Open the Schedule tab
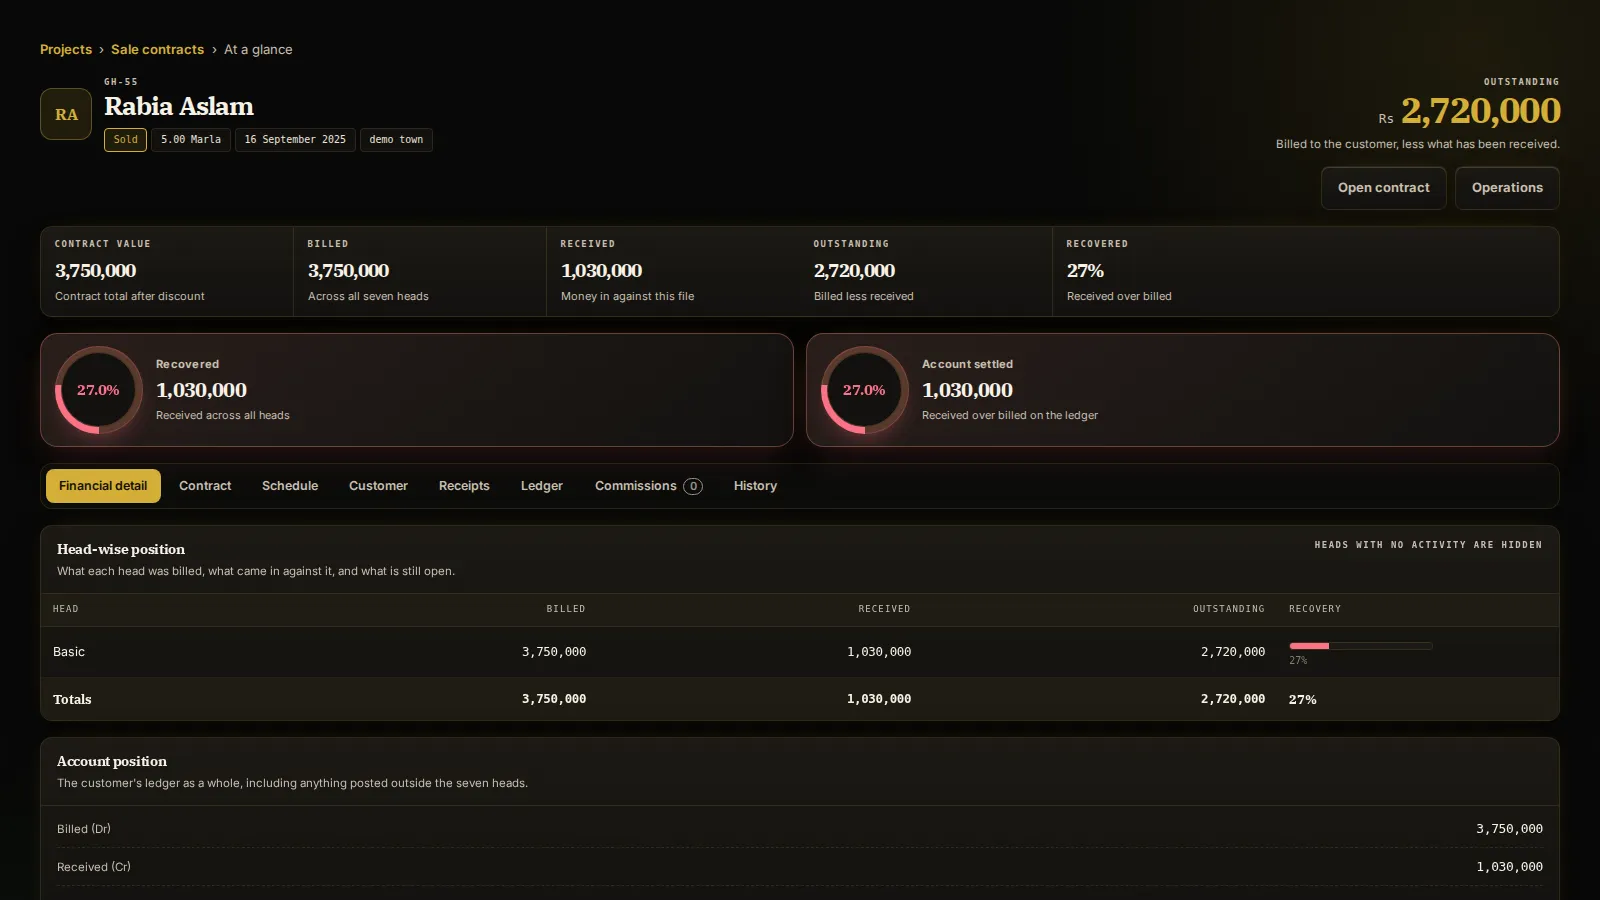1600x900 pixels. pyautogui.click(x=290, y=486)
